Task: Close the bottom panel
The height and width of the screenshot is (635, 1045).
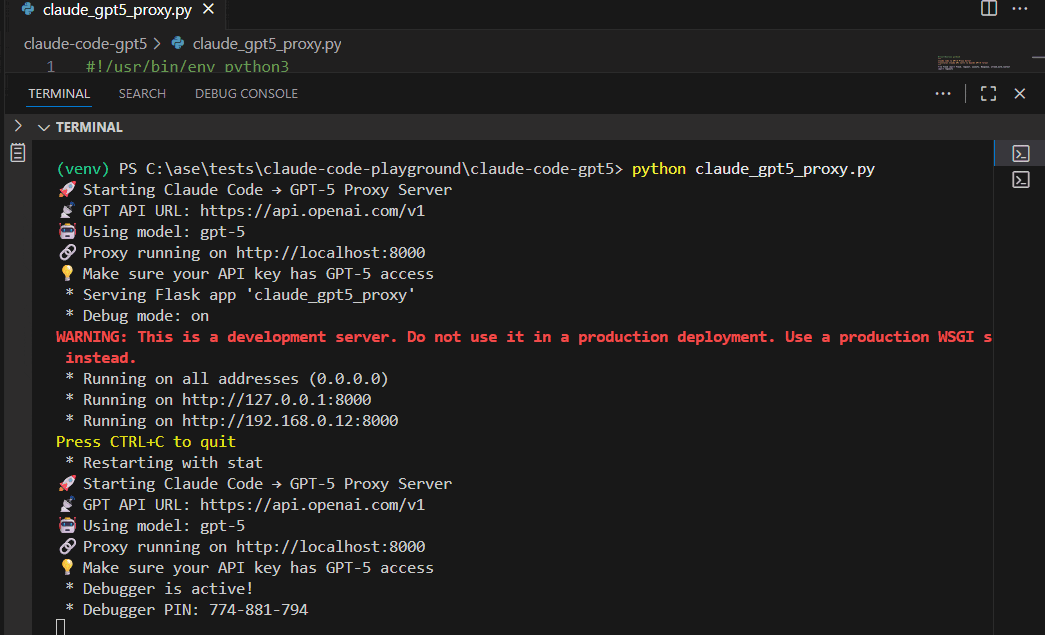Action: [x=1020, y=94]
